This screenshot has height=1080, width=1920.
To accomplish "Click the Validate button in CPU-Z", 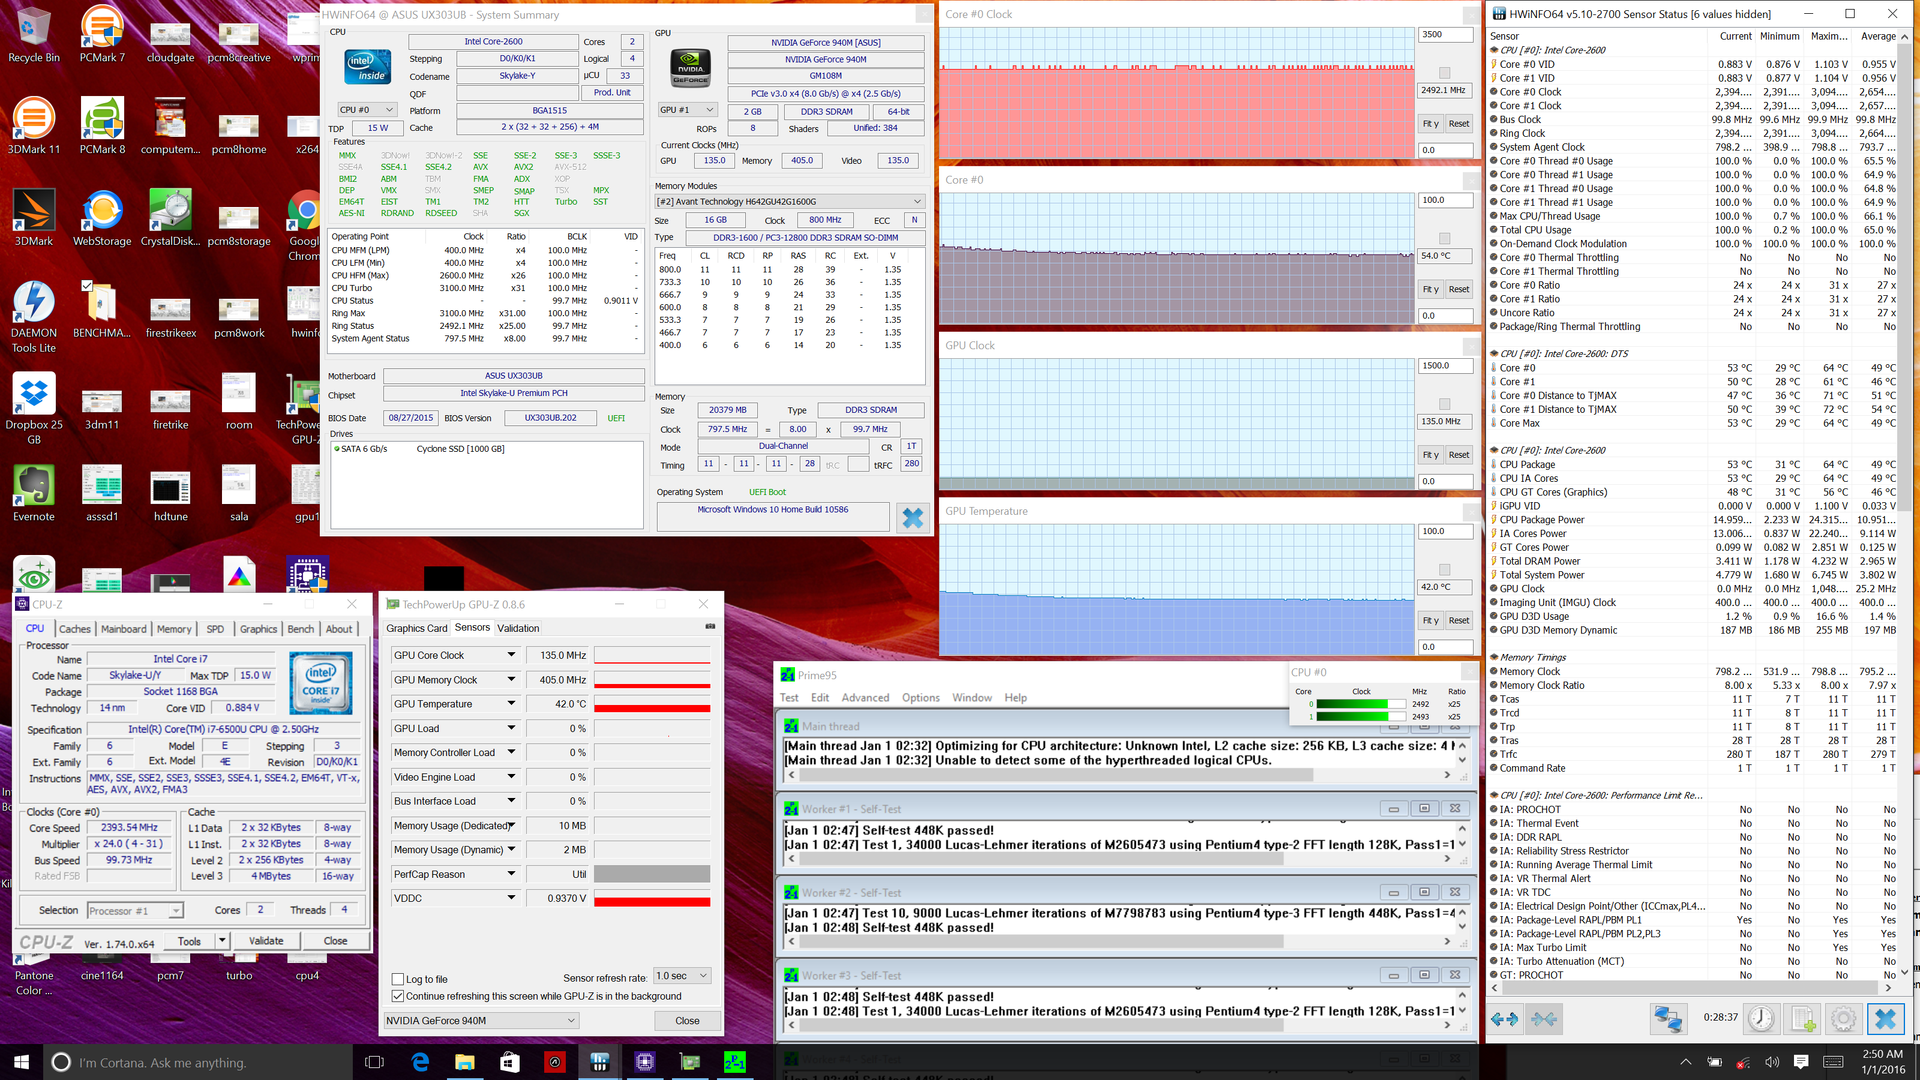I will tap(266, 940).
